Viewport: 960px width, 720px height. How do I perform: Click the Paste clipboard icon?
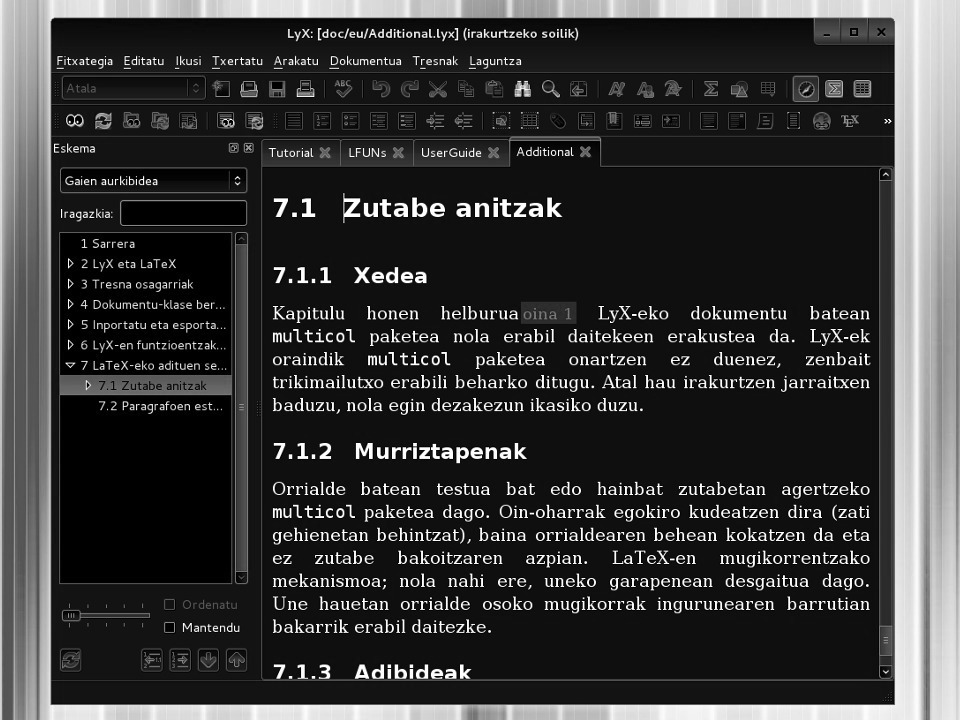tap(494, 89)
